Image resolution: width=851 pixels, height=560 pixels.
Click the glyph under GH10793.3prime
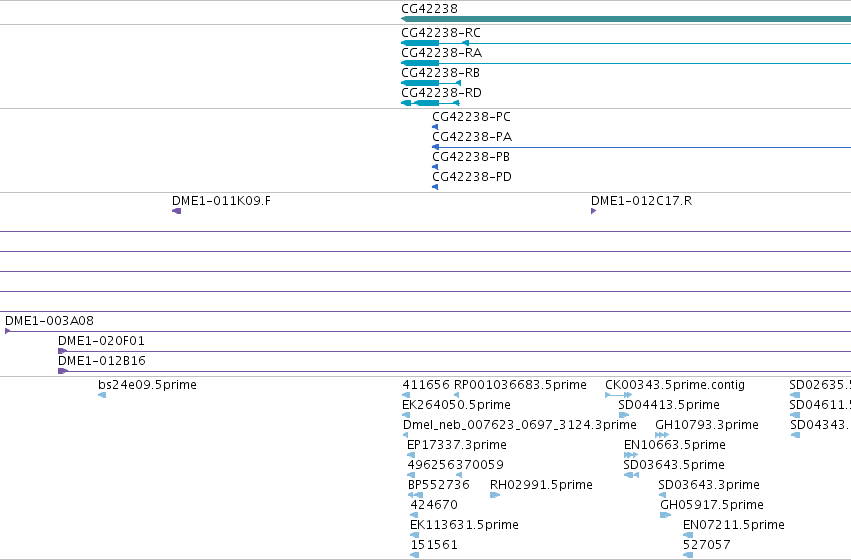click(662, 435)
